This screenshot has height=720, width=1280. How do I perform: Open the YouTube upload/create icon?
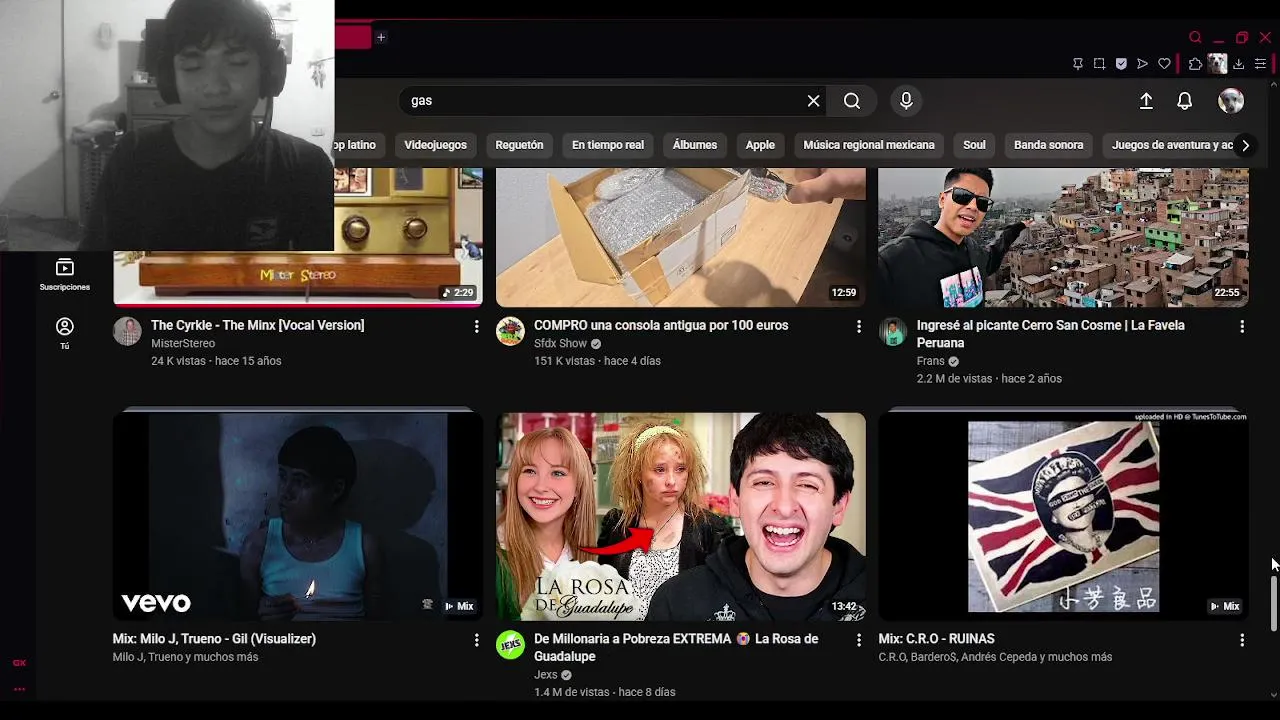(x=1146, y=101)
